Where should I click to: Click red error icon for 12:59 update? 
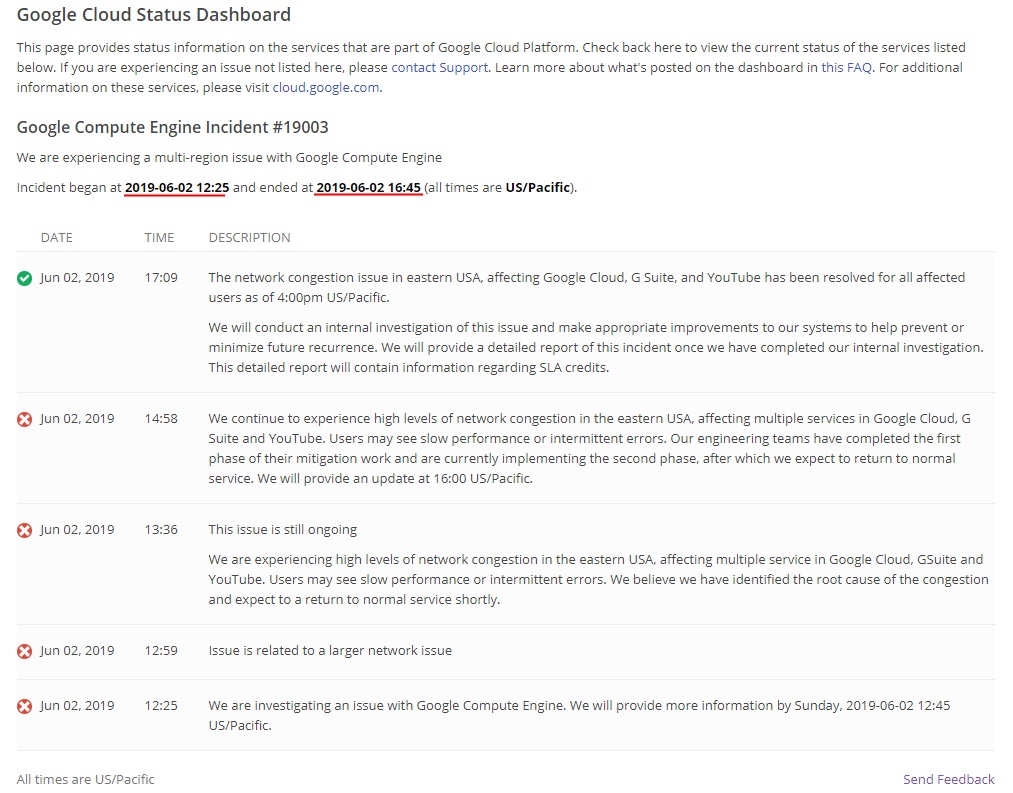click(25, 651)
